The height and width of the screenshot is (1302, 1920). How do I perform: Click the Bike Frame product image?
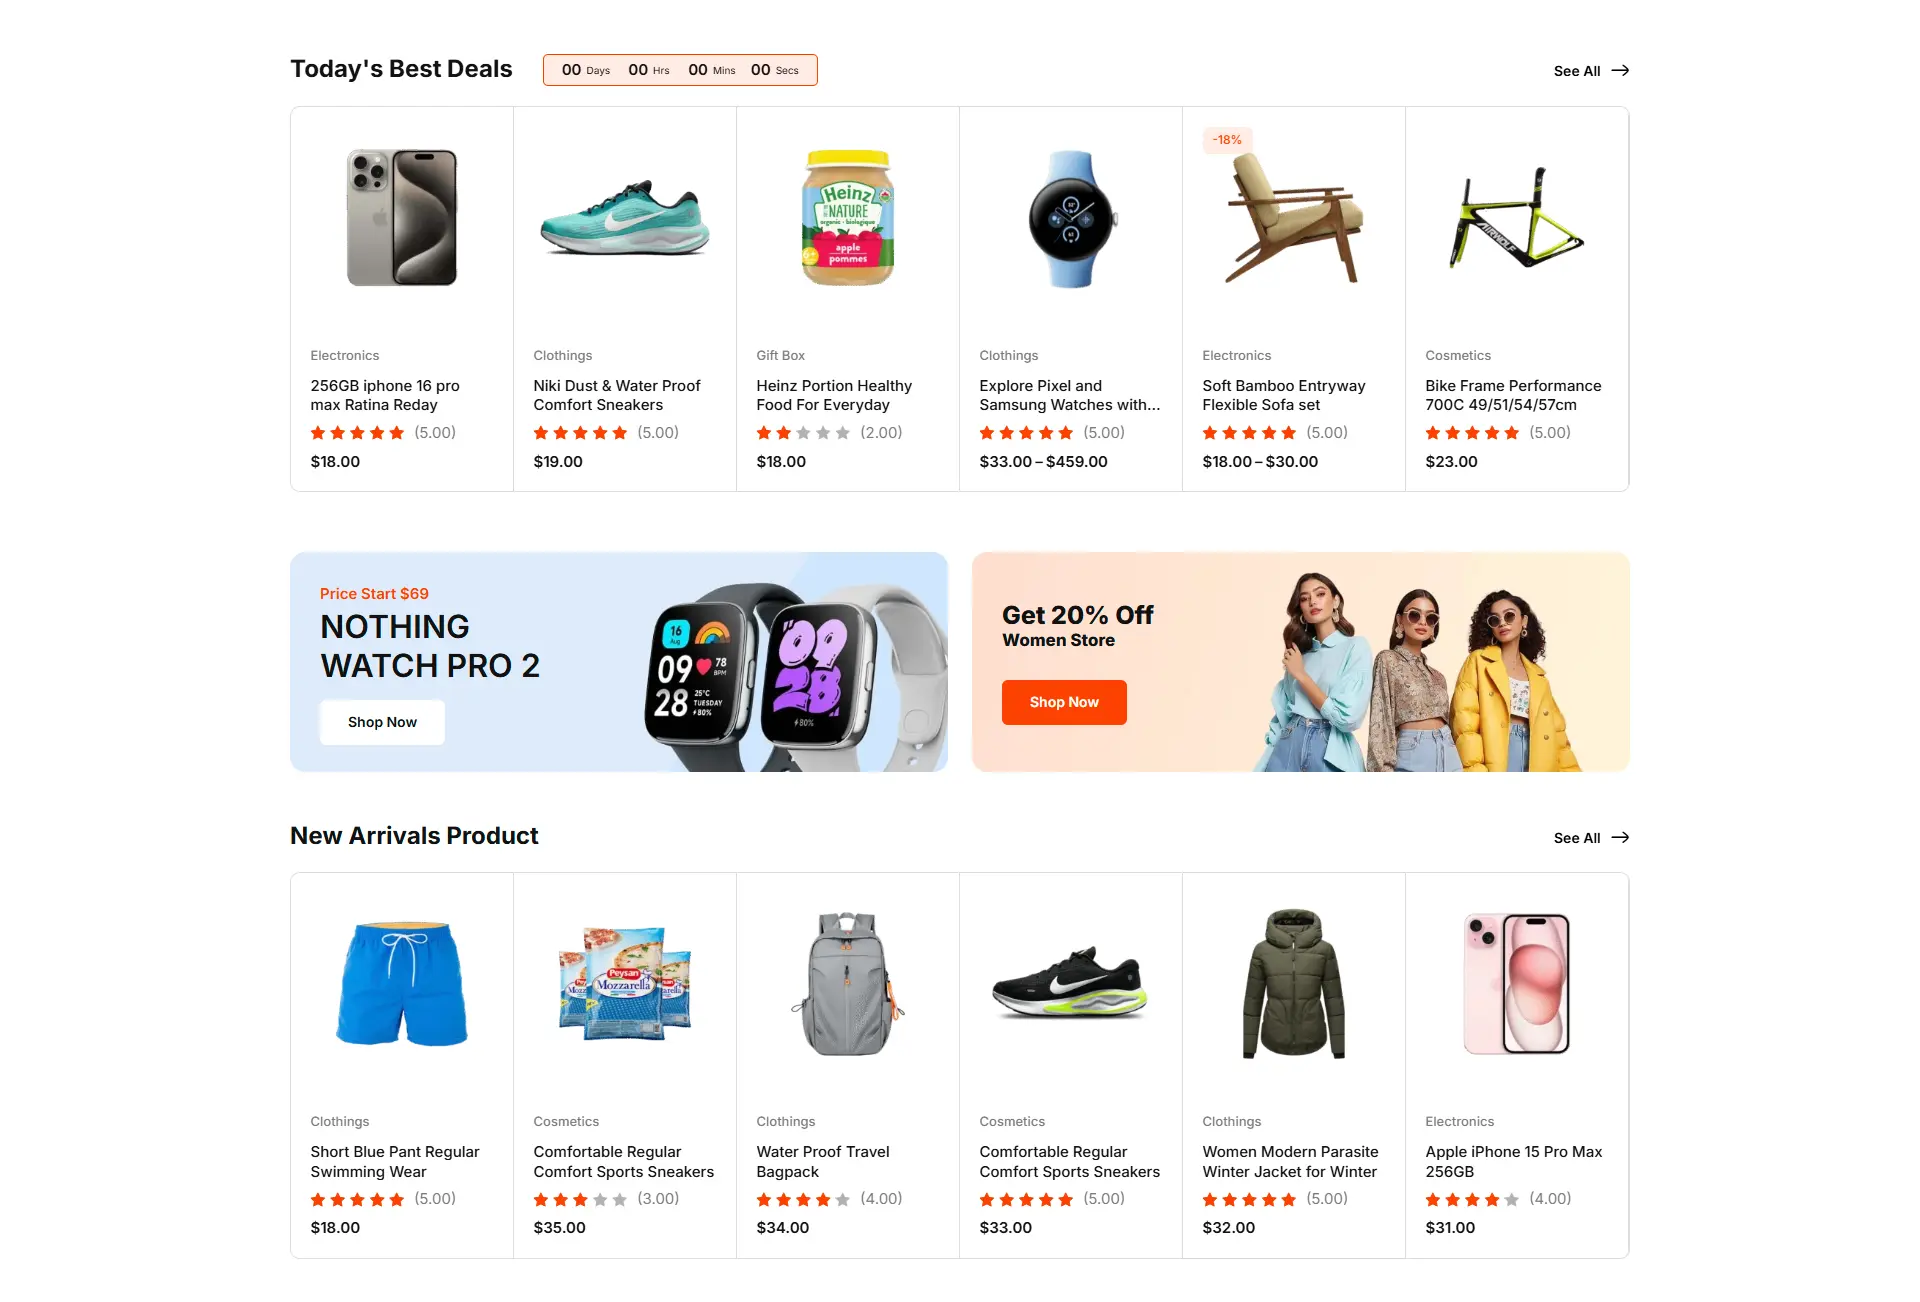pyautogui.click(x=1516, y=218)
